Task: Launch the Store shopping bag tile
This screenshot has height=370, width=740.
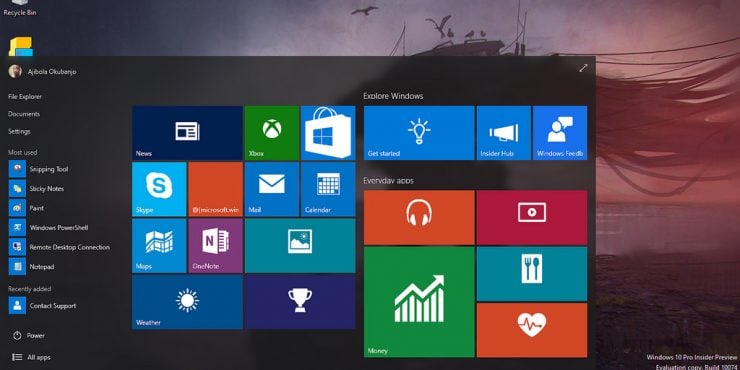Action: 328,133
